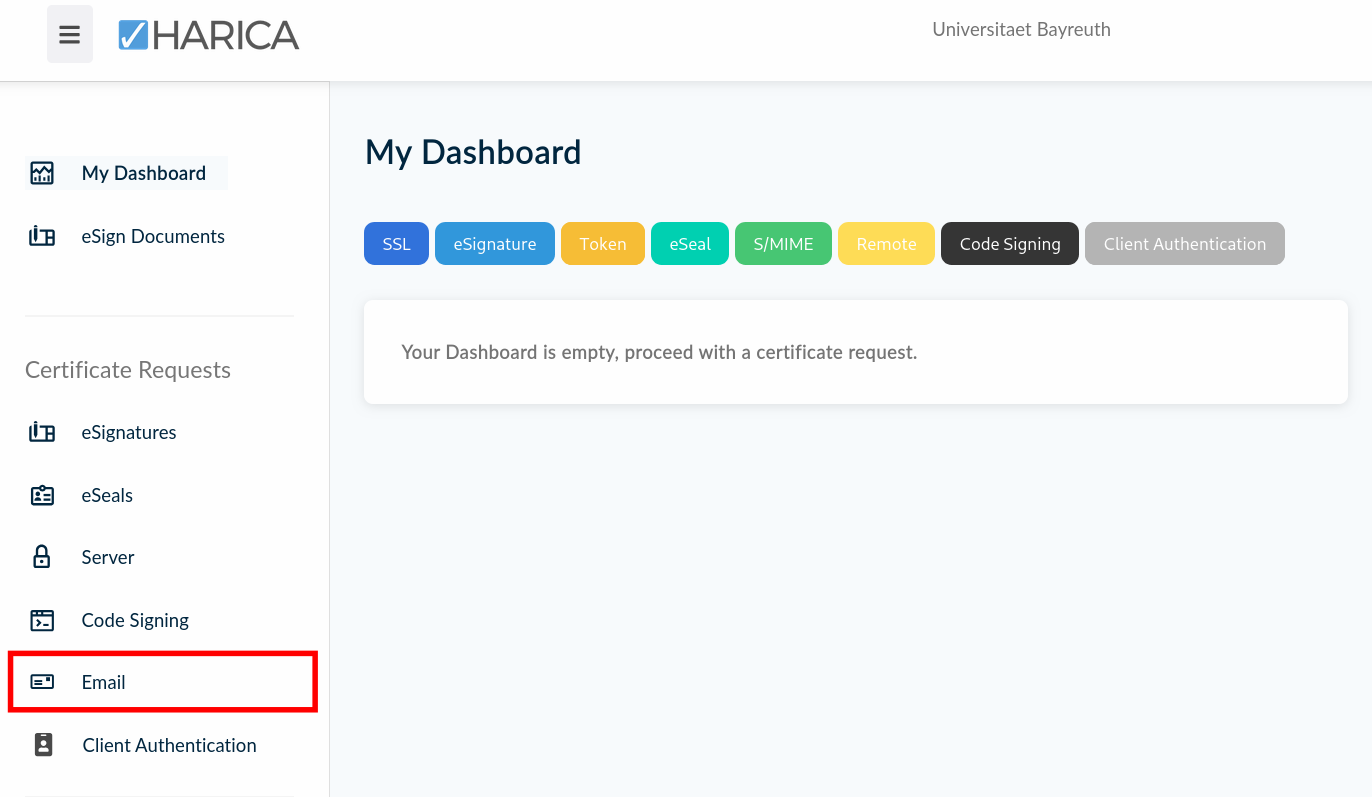Show Token certificates on dashboard
The width and height of the screenshot is (1372, 797).
point(603,244)
